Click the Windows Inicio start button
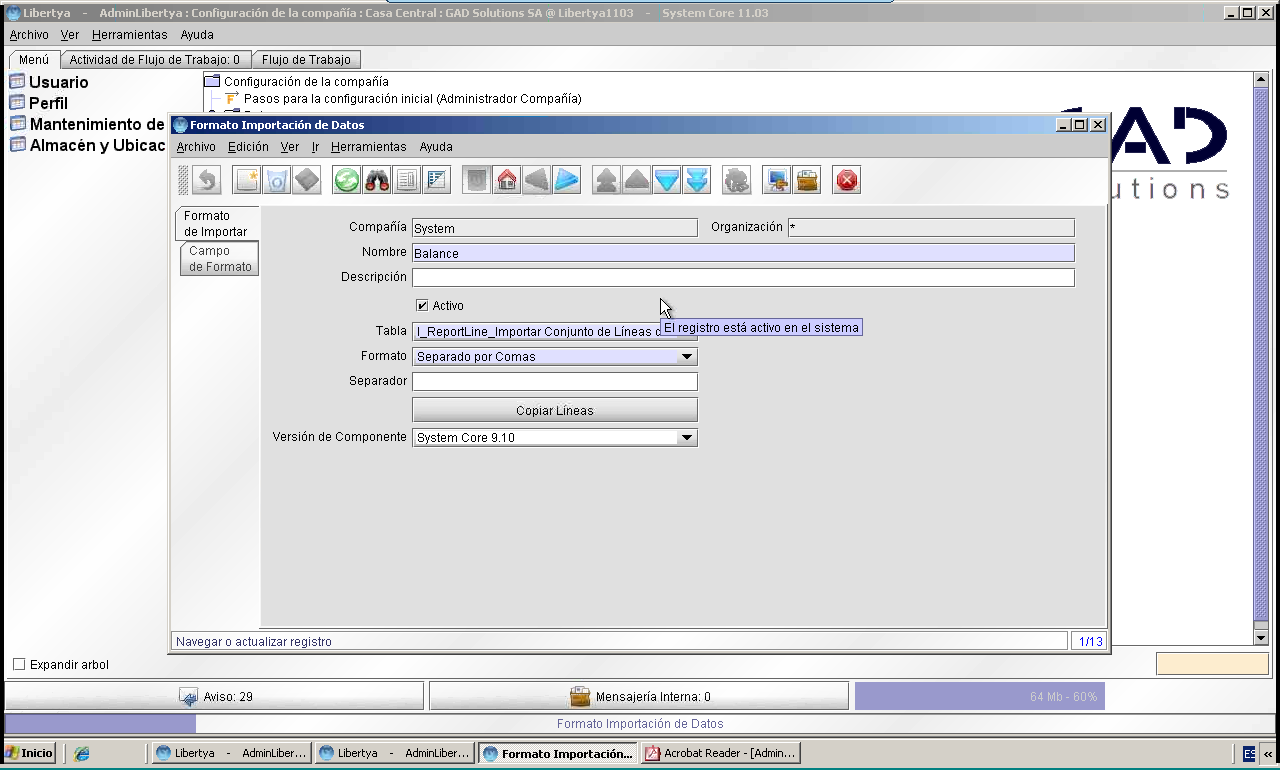 pos(29,753)
